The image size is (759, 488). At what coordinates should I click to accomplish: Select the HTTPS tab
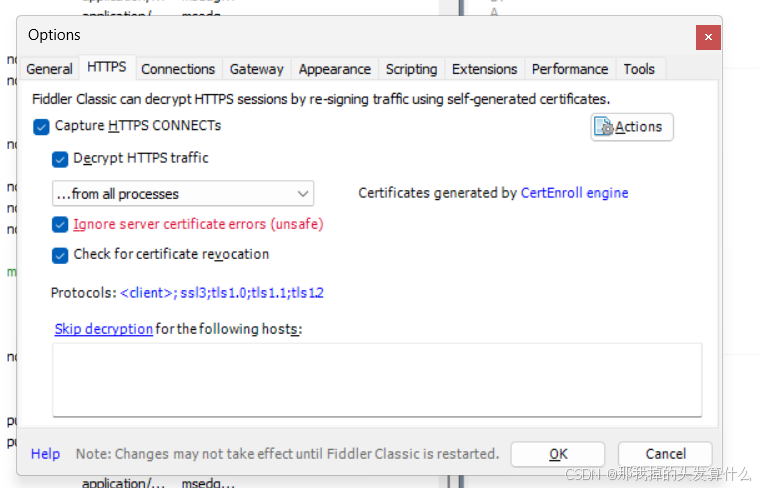pos(107,67)
